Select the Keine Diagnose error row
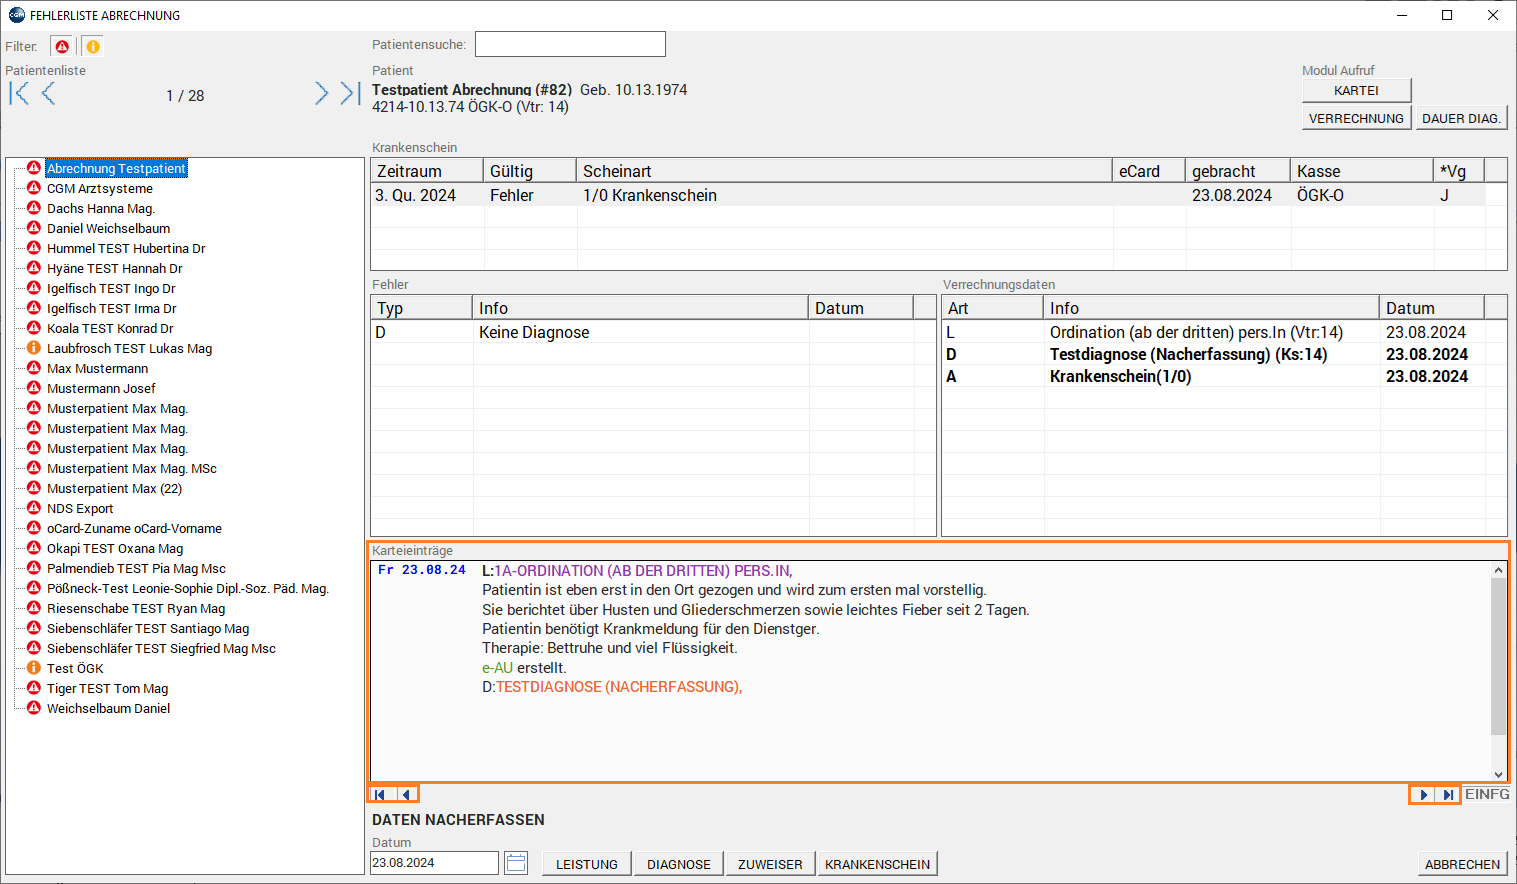This screenshot has height=884, width=1517. [534, 333]
